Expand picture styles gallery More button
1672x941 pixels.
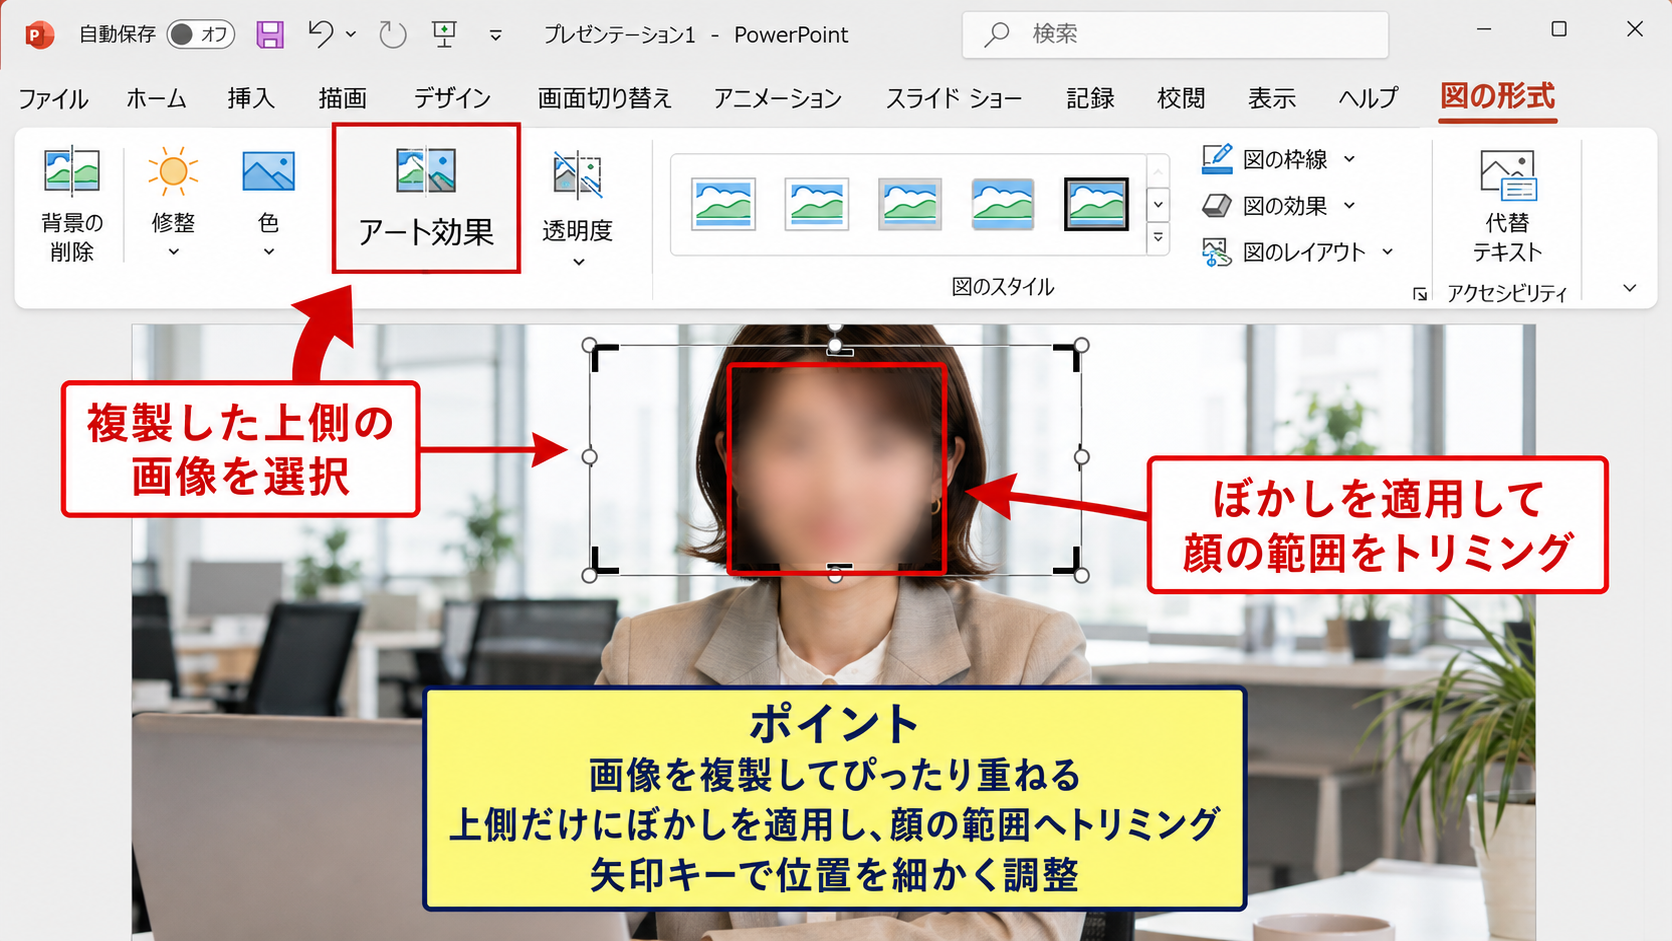click(x=1158, y=238)
